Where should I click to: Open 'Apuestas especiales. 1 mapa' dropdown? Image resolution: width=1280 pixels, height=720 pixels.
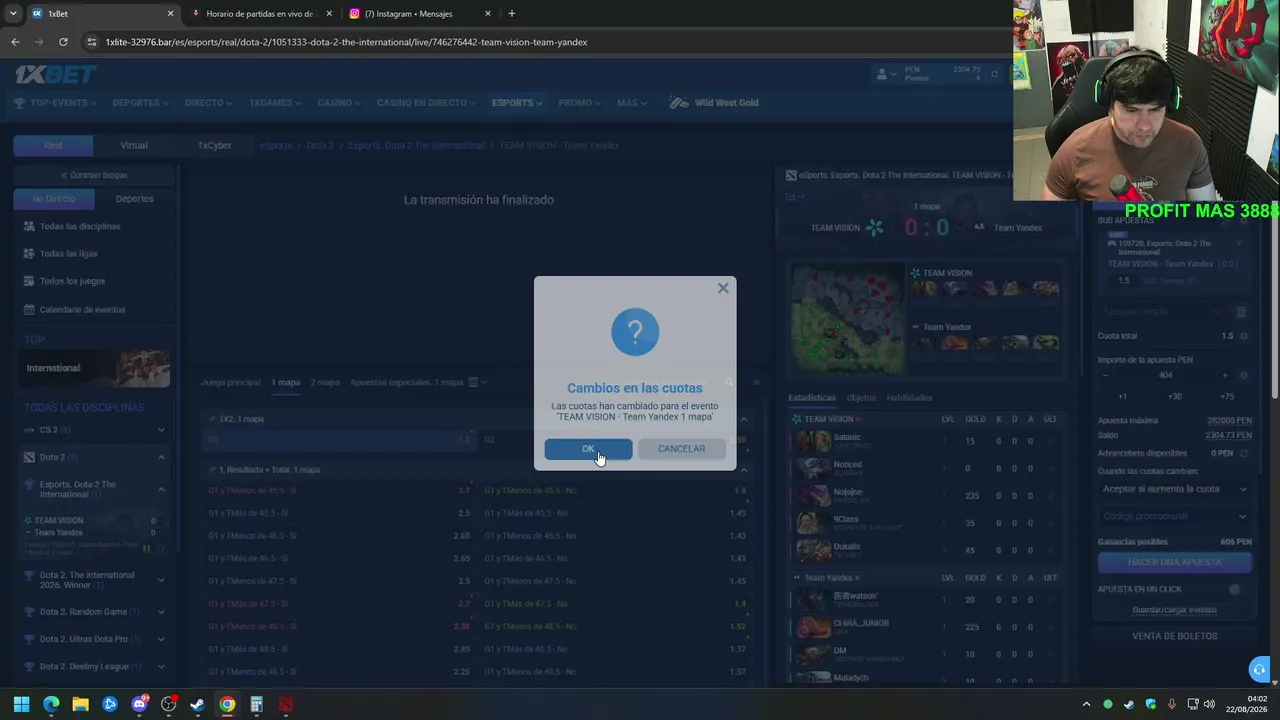419,382
